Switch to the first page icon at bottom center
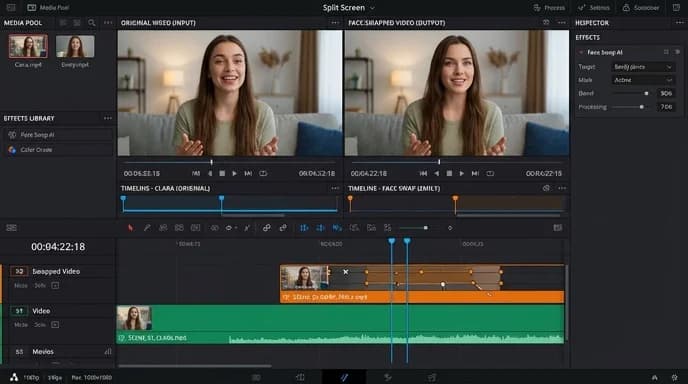This screenshot has height=384, width=688. tap(257, 377)
